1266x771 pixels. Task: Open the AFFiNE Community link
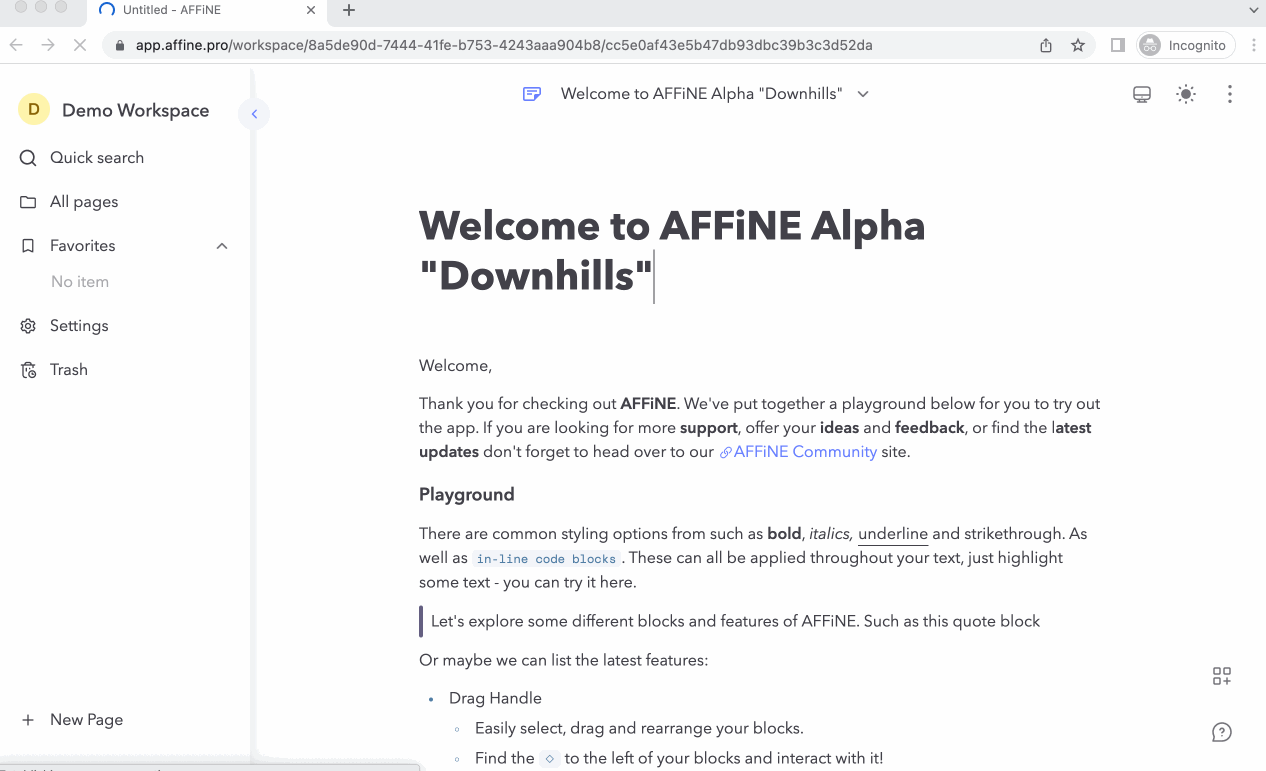[x=798, y=452]
